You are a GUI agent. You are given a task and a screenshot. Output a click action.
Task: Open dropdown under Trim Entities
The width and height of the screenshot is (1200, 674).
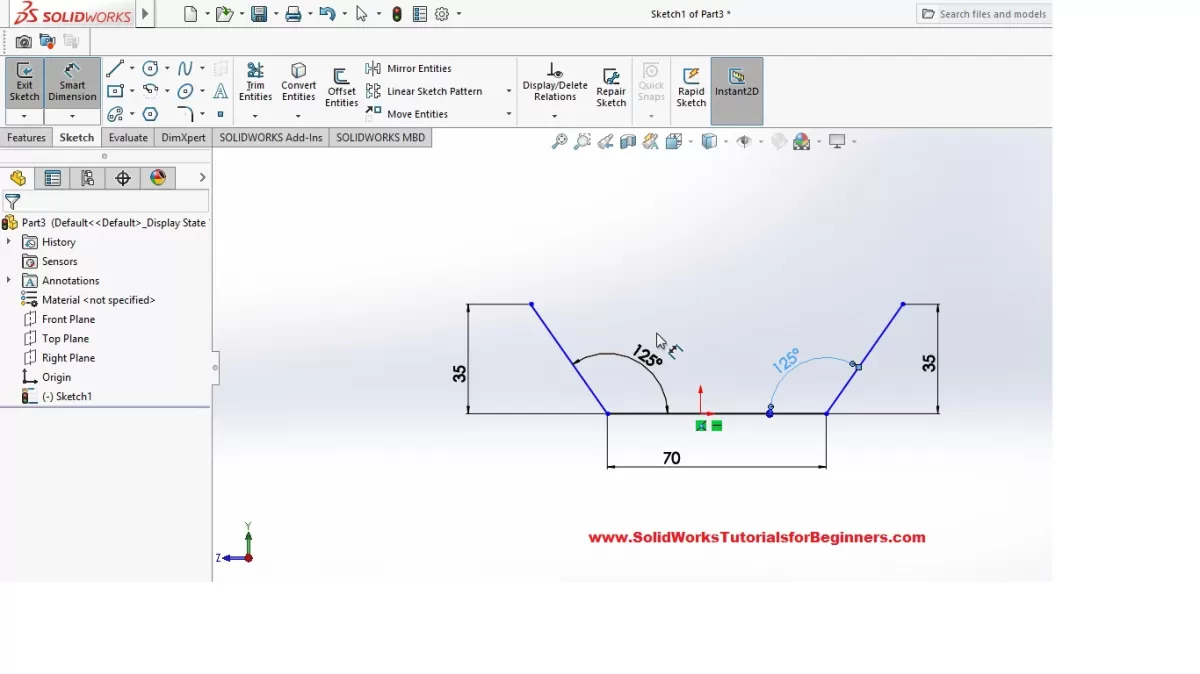point(255,117)
